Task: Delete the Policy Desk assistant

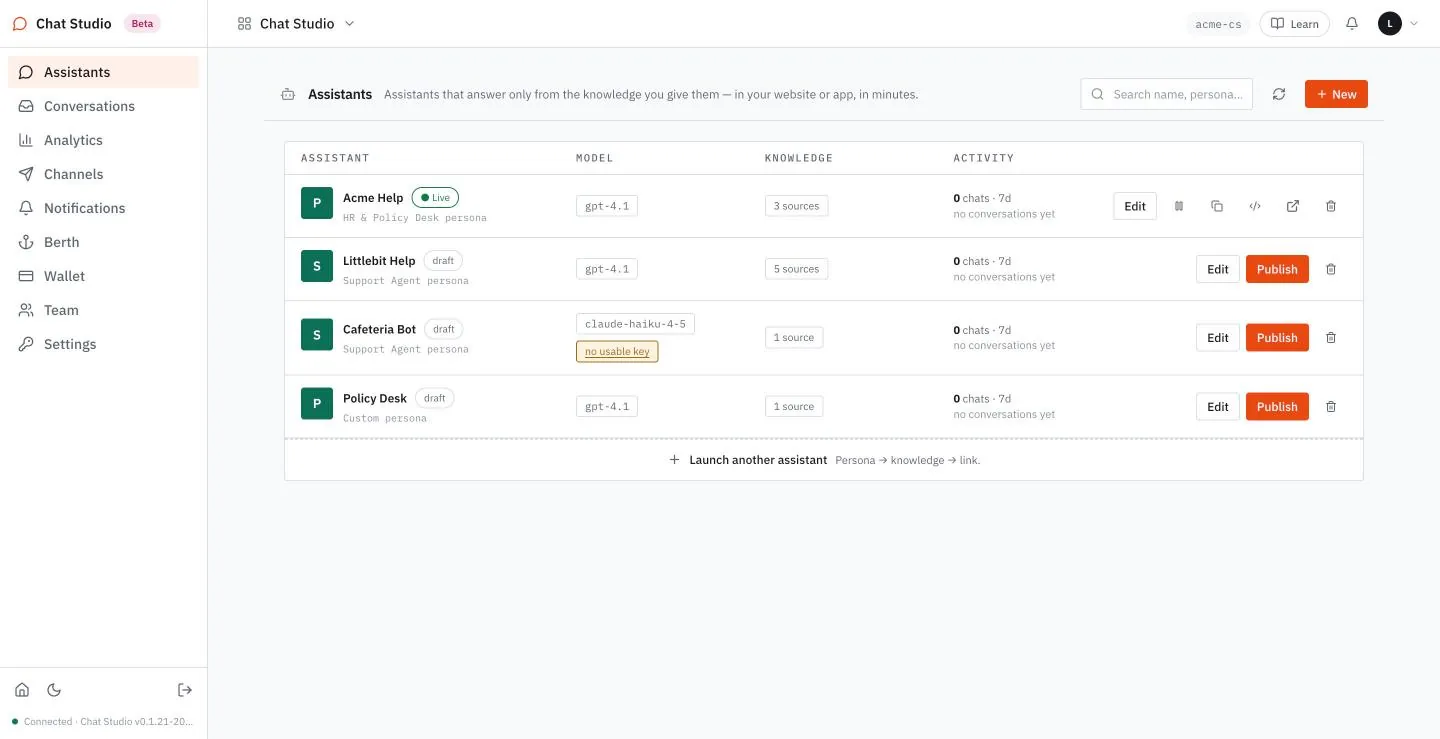Action: (x=1331, y=407)
